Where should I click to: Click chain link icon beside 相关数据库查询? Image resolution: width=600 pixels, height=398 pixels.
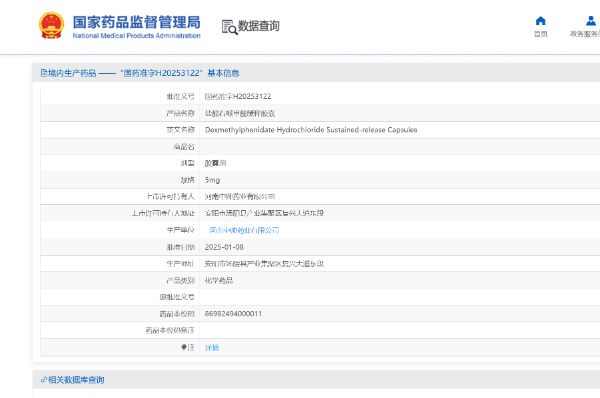(x=44, y=380)
